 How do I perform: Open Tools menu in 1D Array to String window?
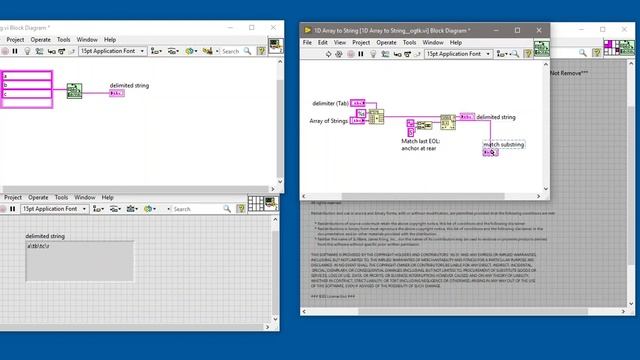(409, 42)
